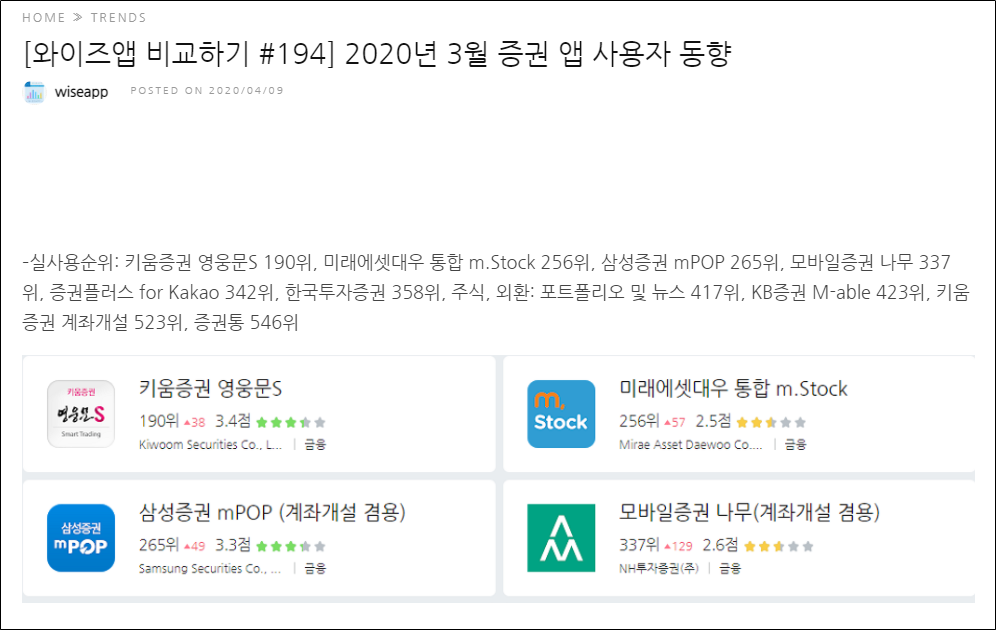Click the Samsung Securities Co. developer name

tap(210, 568)
